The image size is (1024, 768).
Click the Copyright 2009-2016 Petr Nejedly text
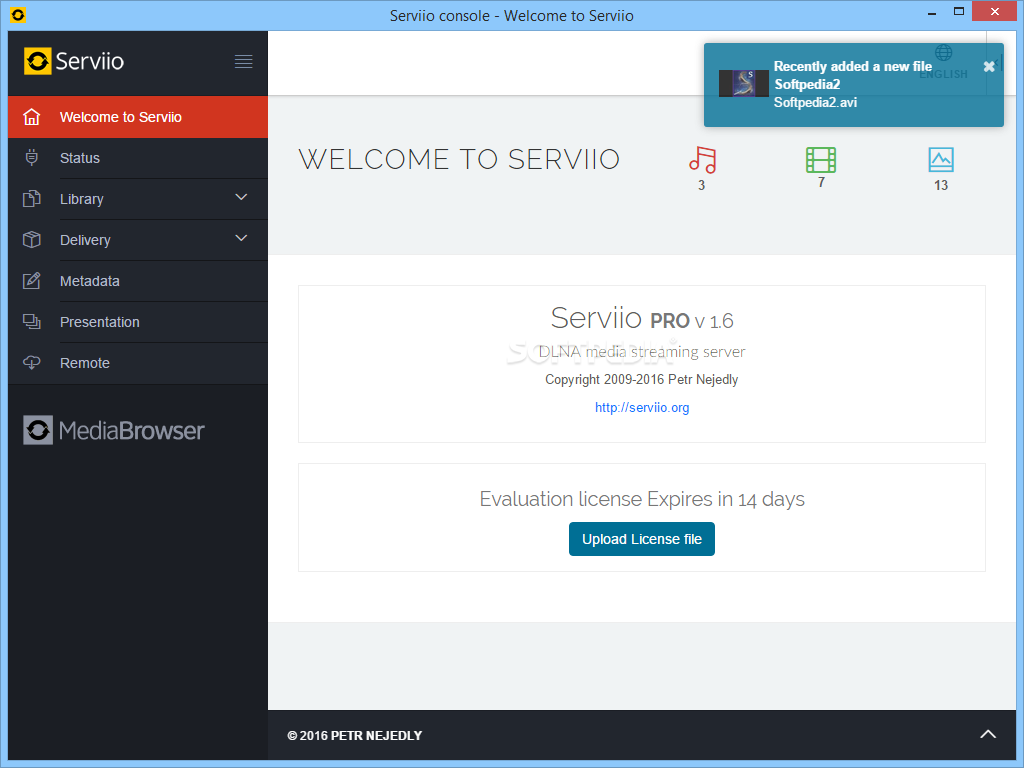click(x=641, y=379)
